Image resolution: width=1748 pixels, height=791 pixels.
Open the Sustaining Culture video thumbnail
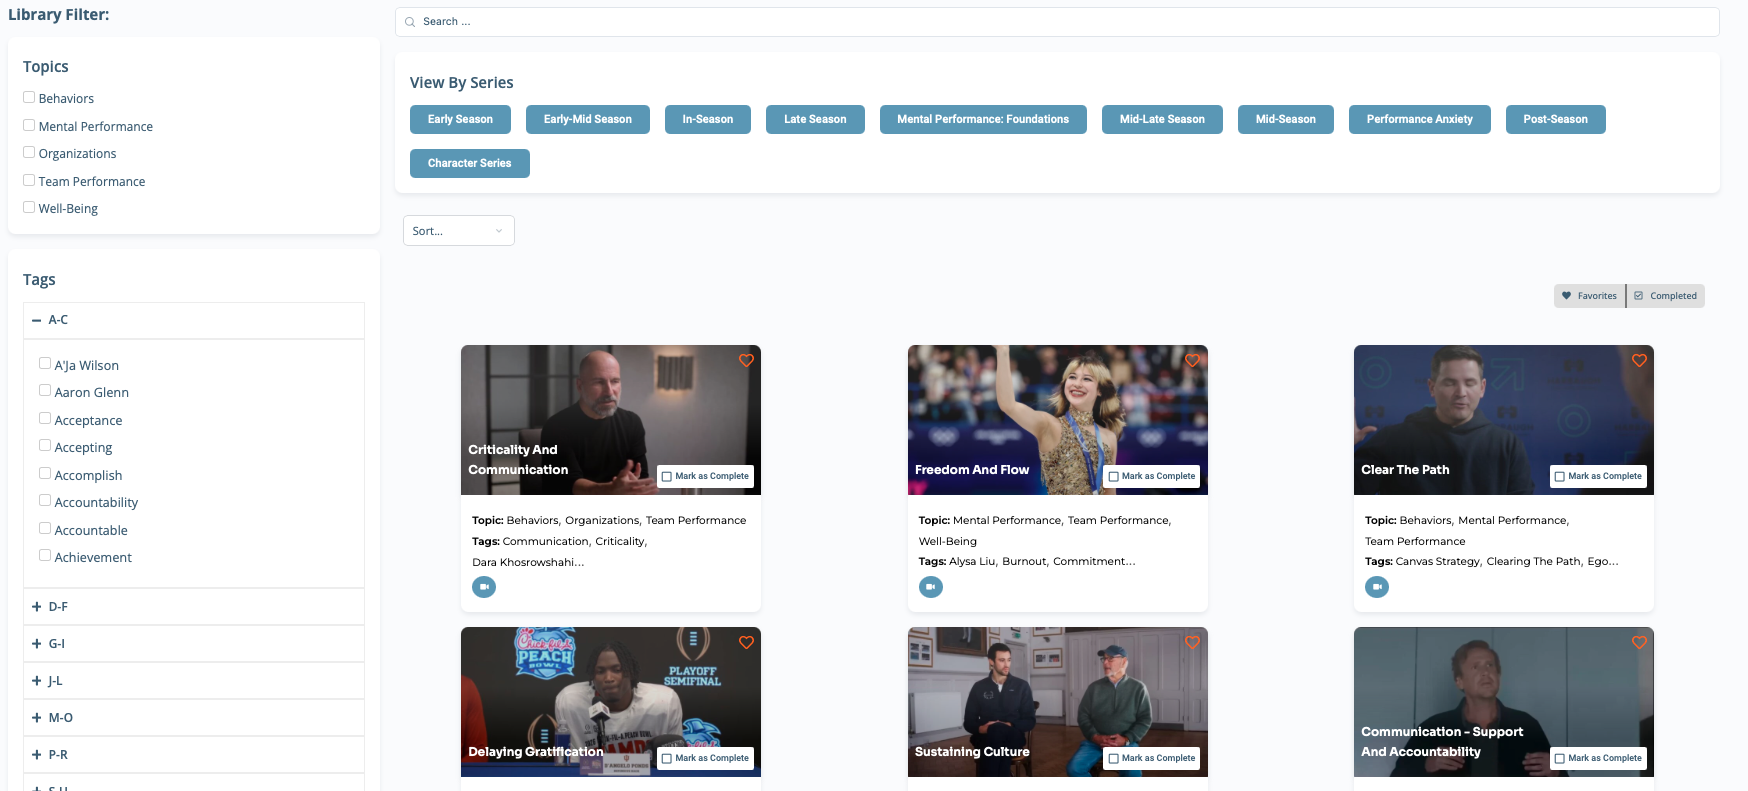pyautogui.click(x=1058, y=702)
